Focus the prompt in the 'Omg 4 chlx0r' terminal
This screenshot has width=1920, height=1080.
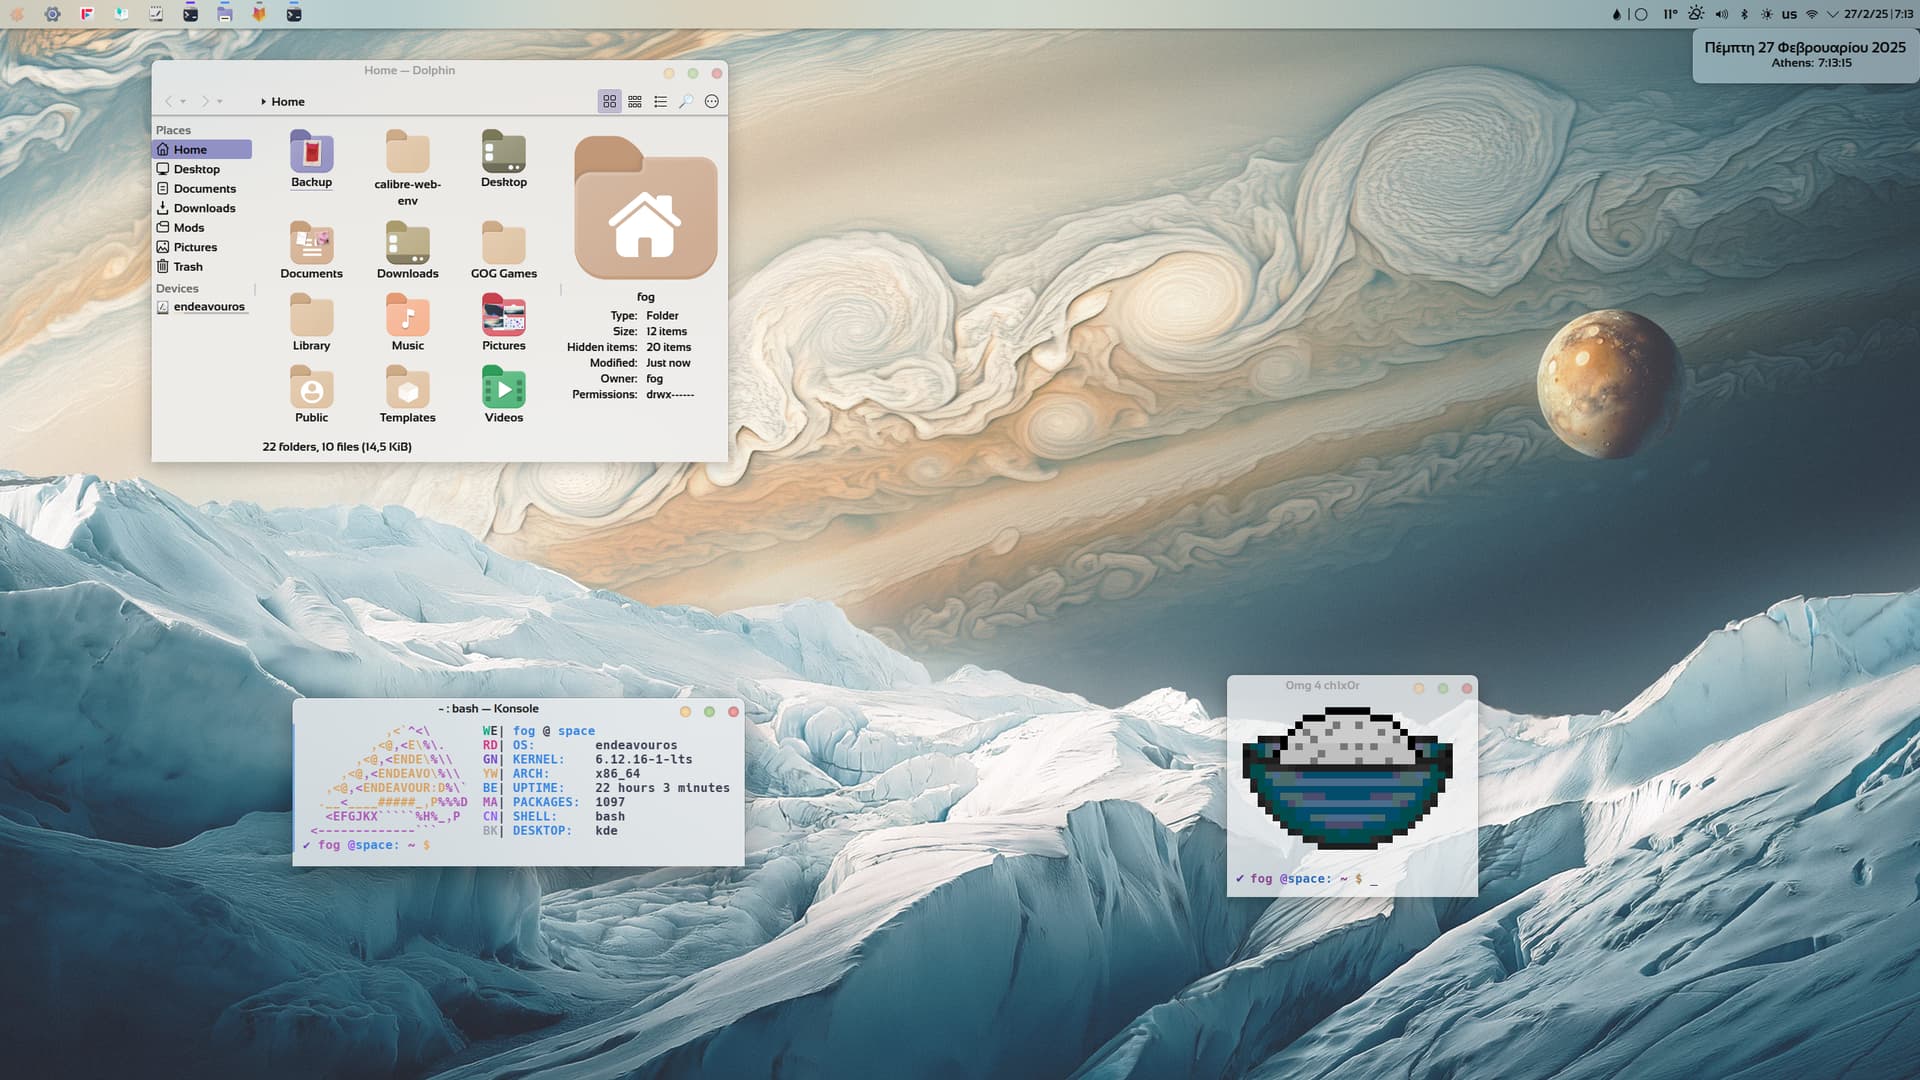pyautogui.click(x=1306, y=879)
